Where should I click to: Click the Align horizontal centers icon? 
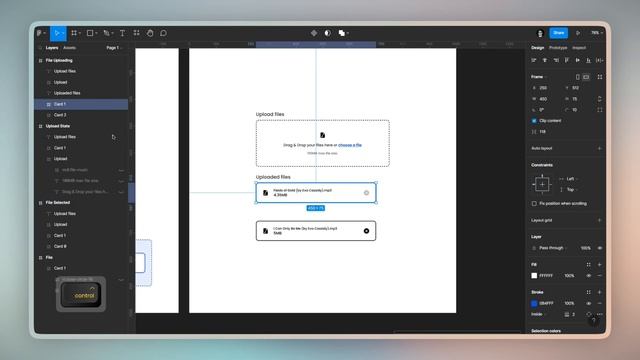[x=545, y=60]
